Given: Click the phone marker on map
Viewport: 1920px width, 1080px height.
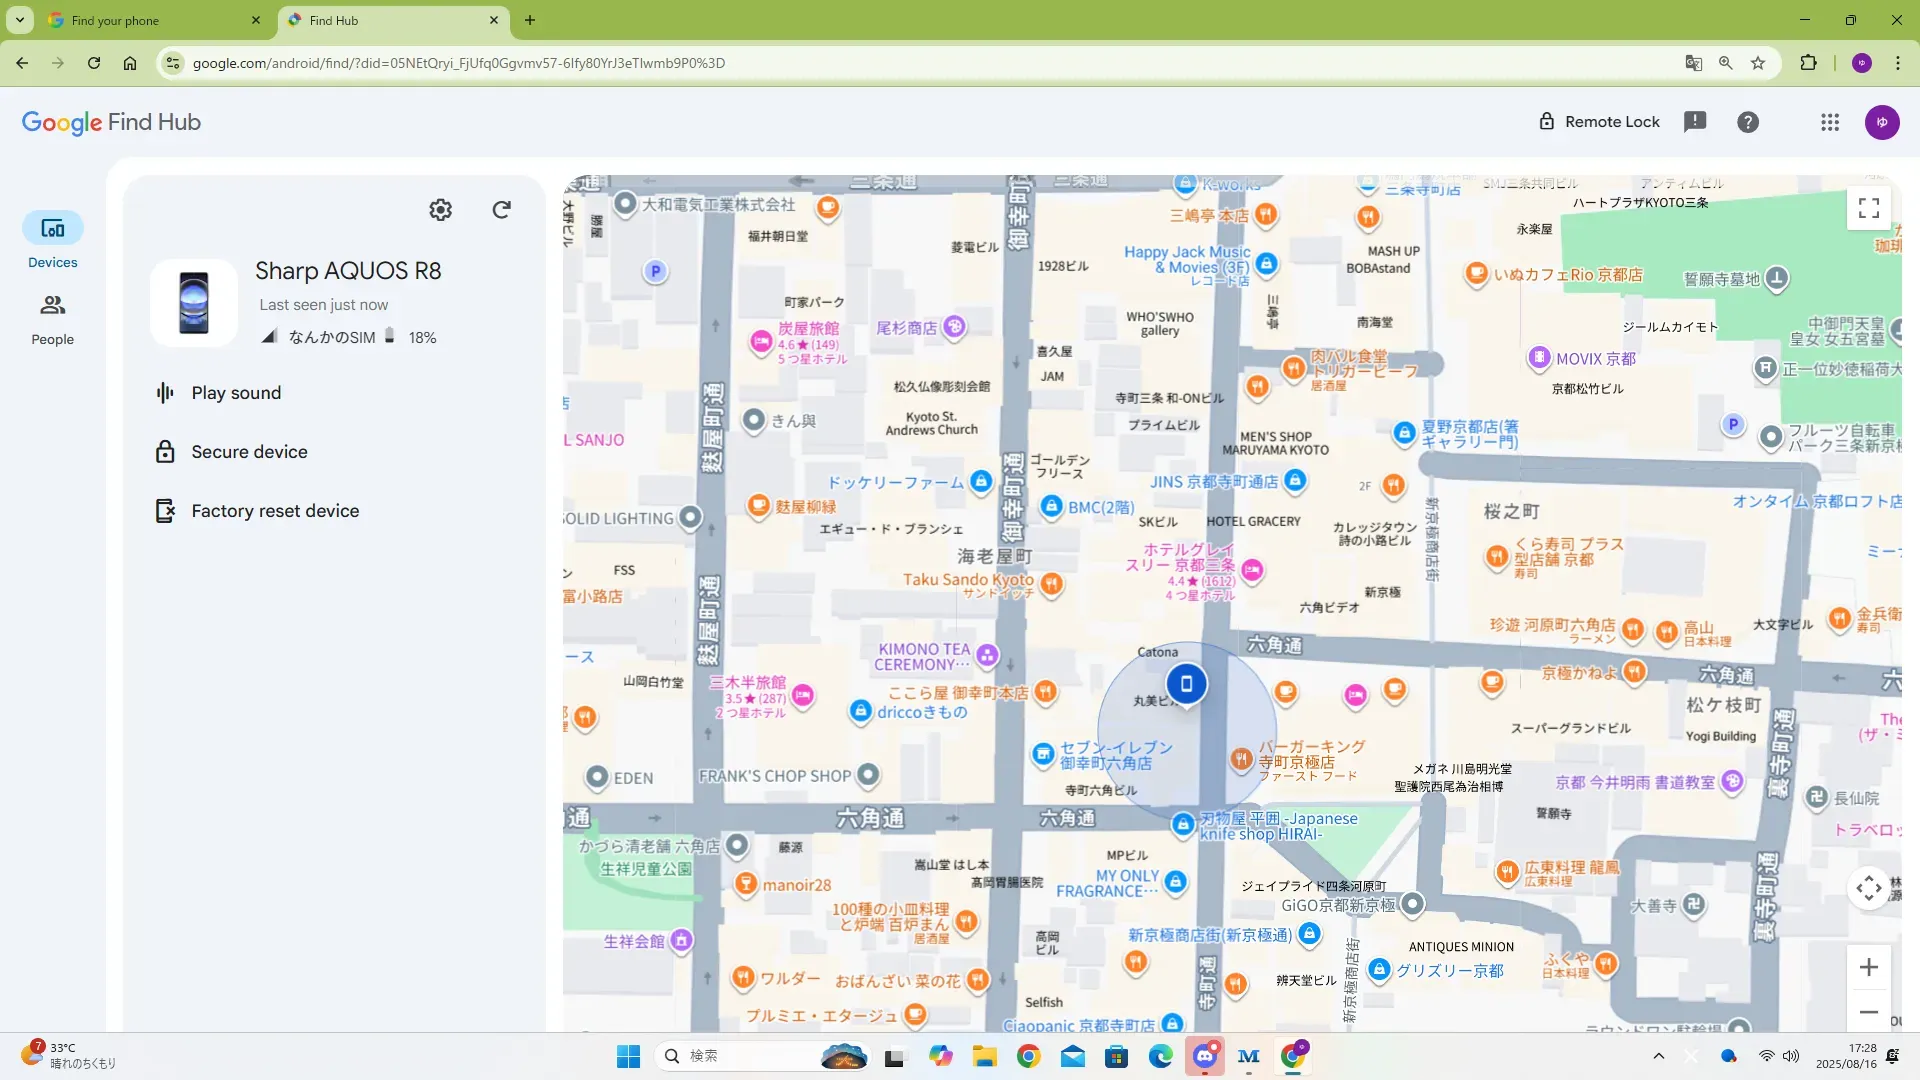Looking at the screenshot, I should [1187, 684].
